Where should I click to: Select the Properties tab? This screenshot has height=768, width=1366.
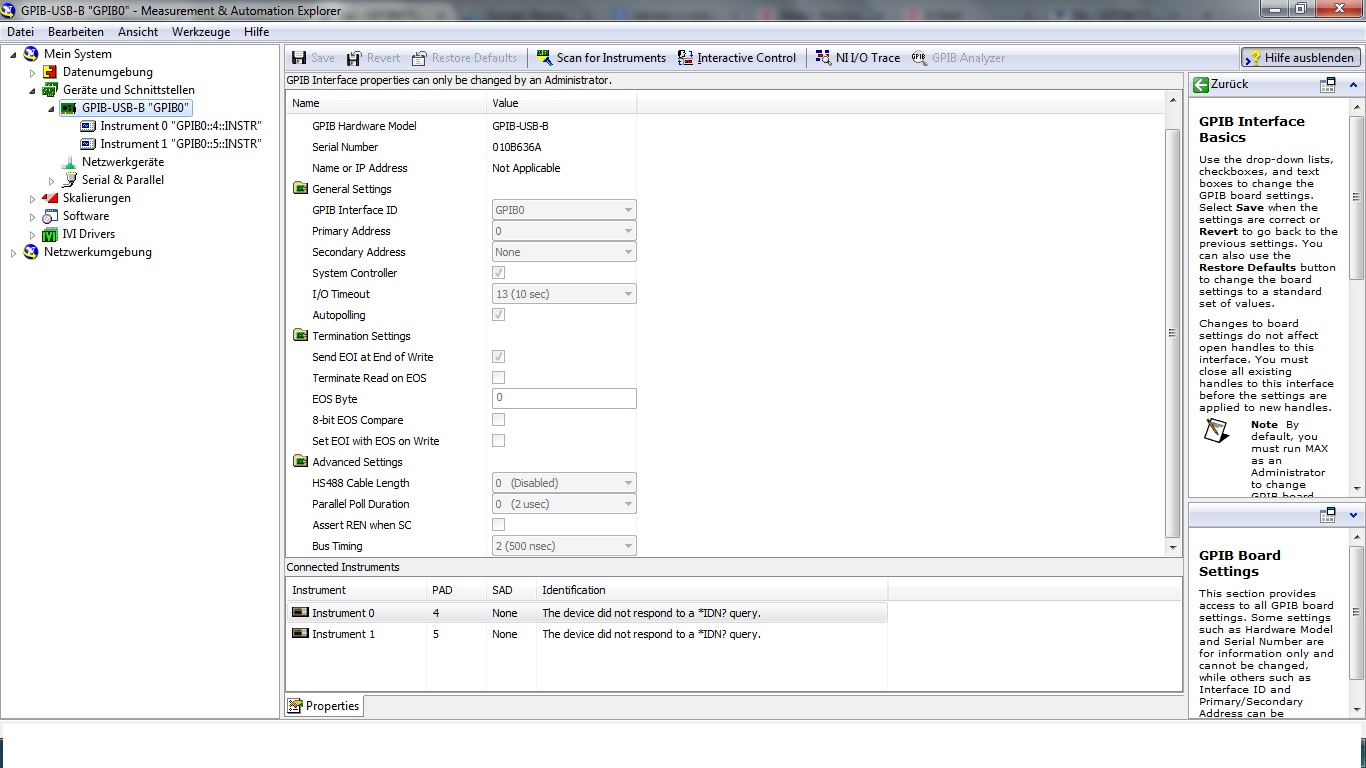(323, 706)
